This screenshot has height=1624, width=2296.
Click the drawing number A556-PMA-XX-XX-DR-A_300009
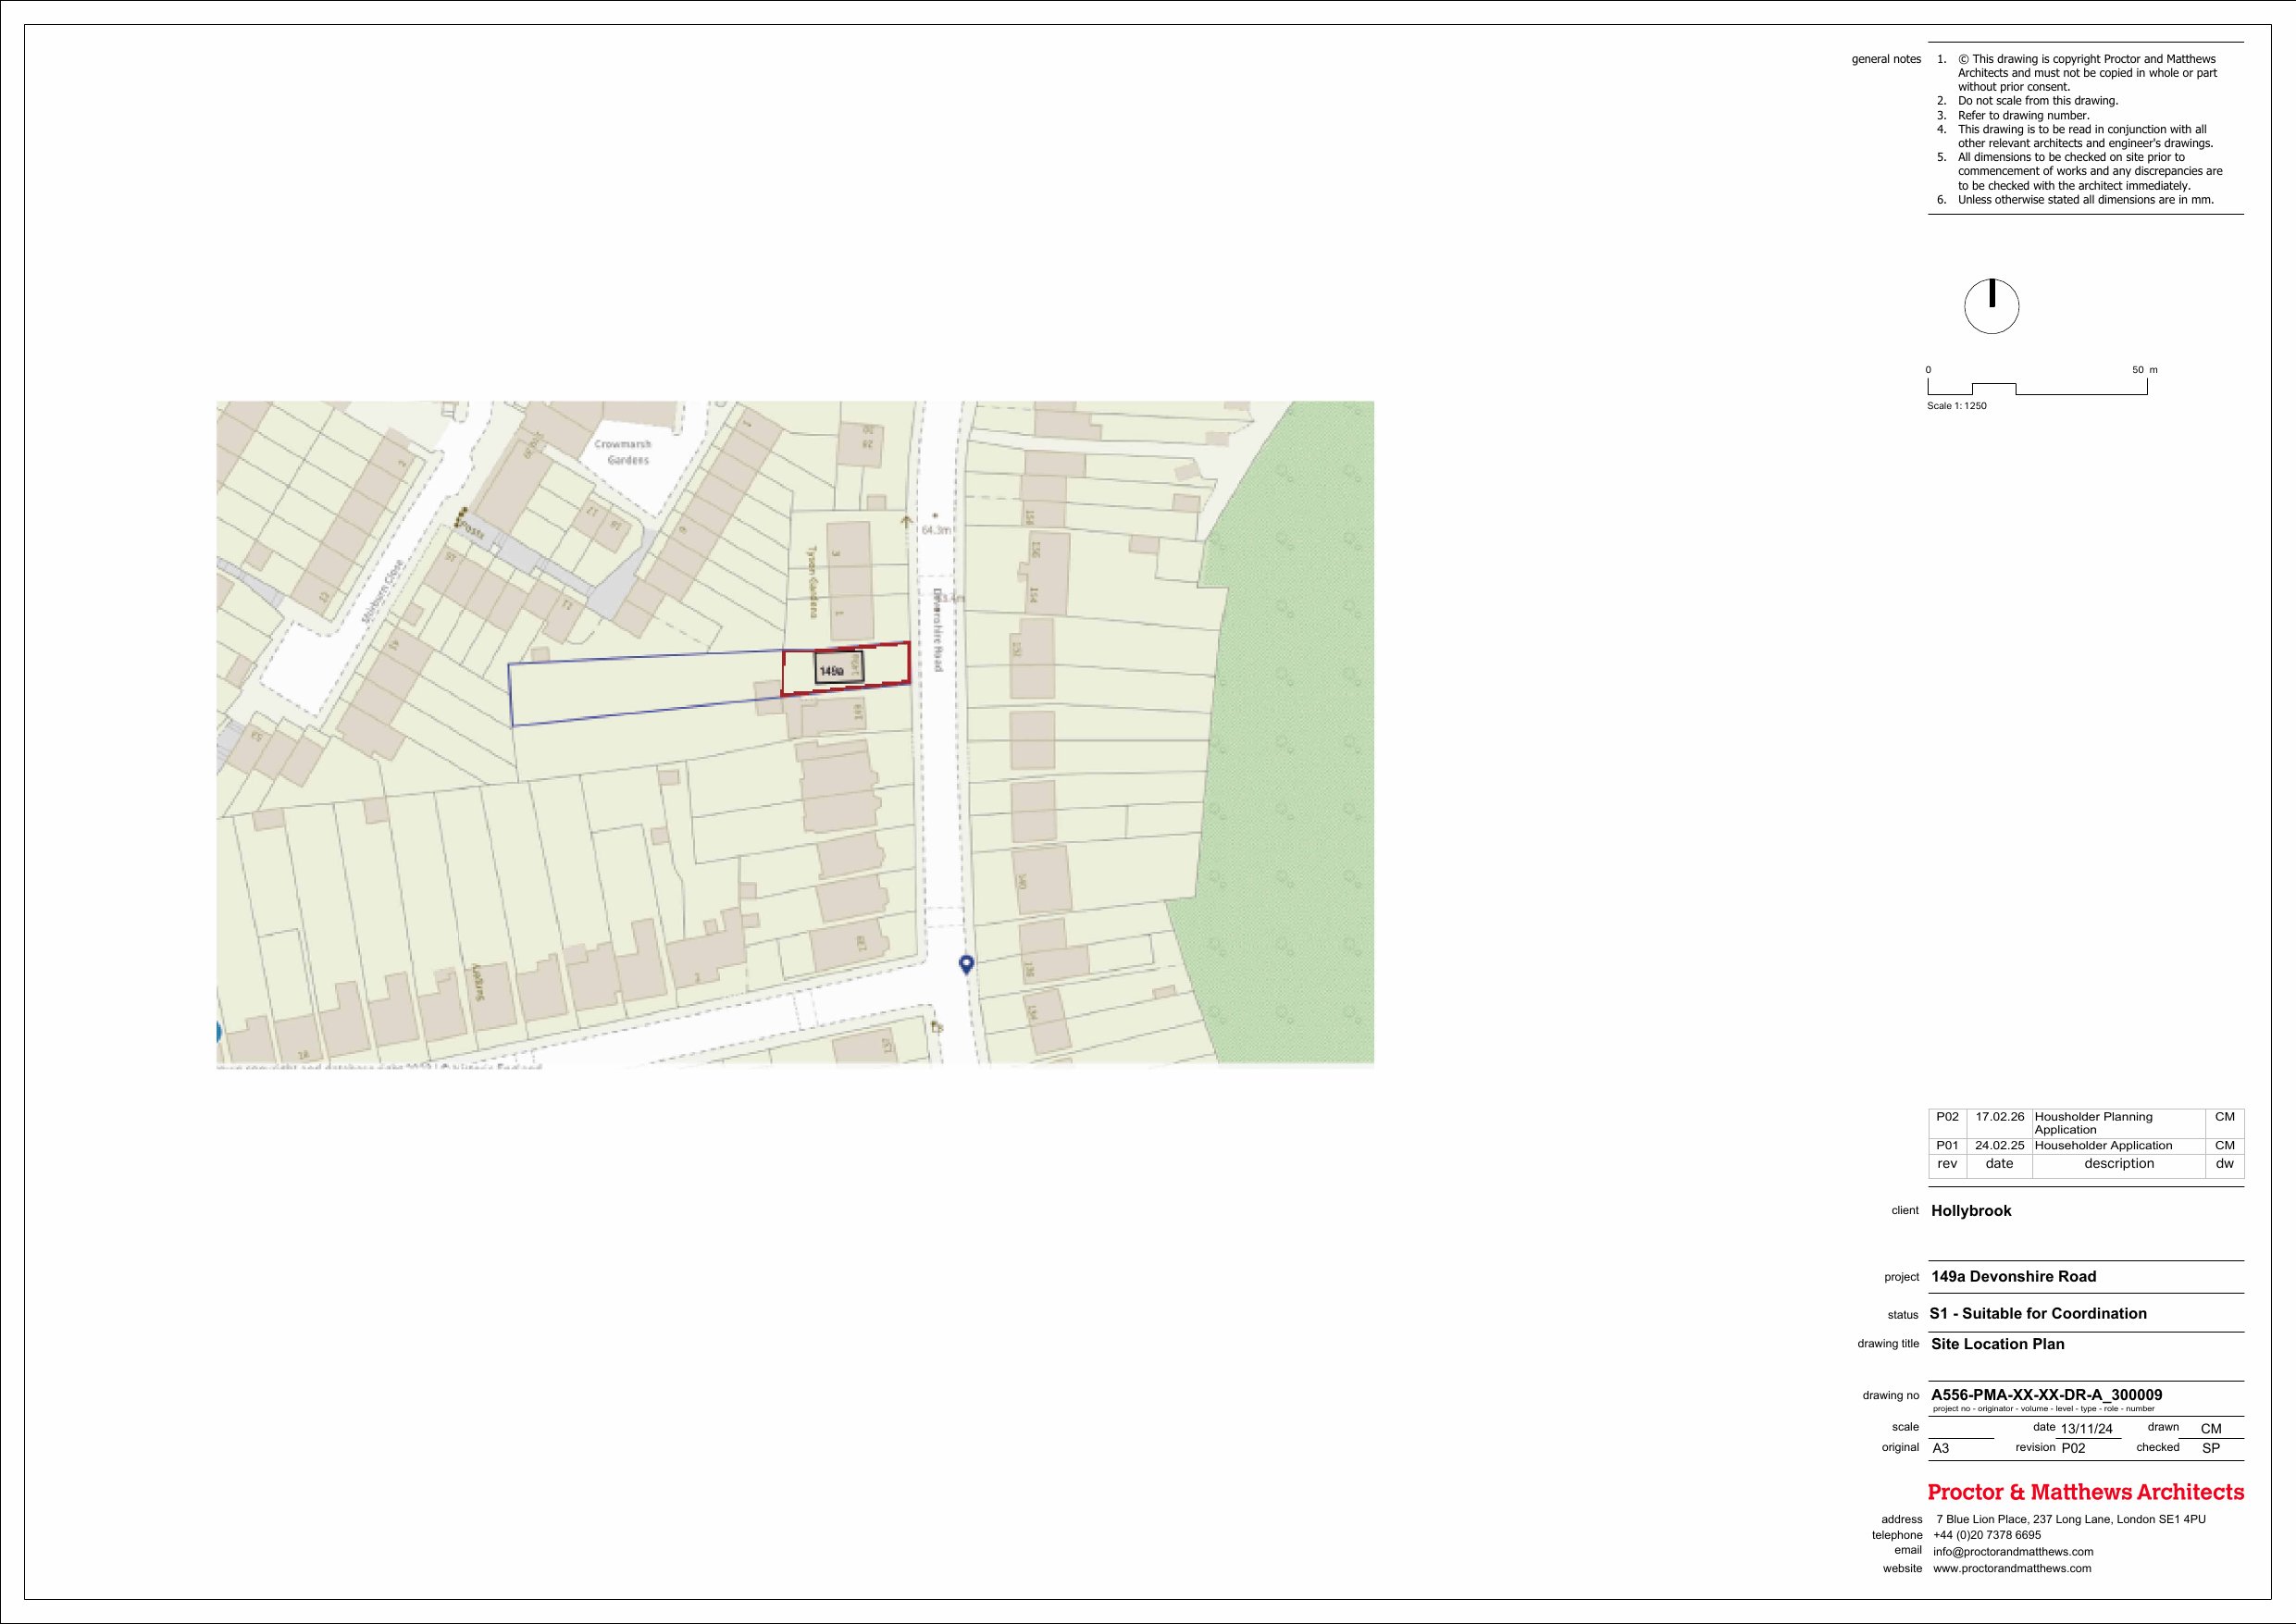pos(2046,1395)
